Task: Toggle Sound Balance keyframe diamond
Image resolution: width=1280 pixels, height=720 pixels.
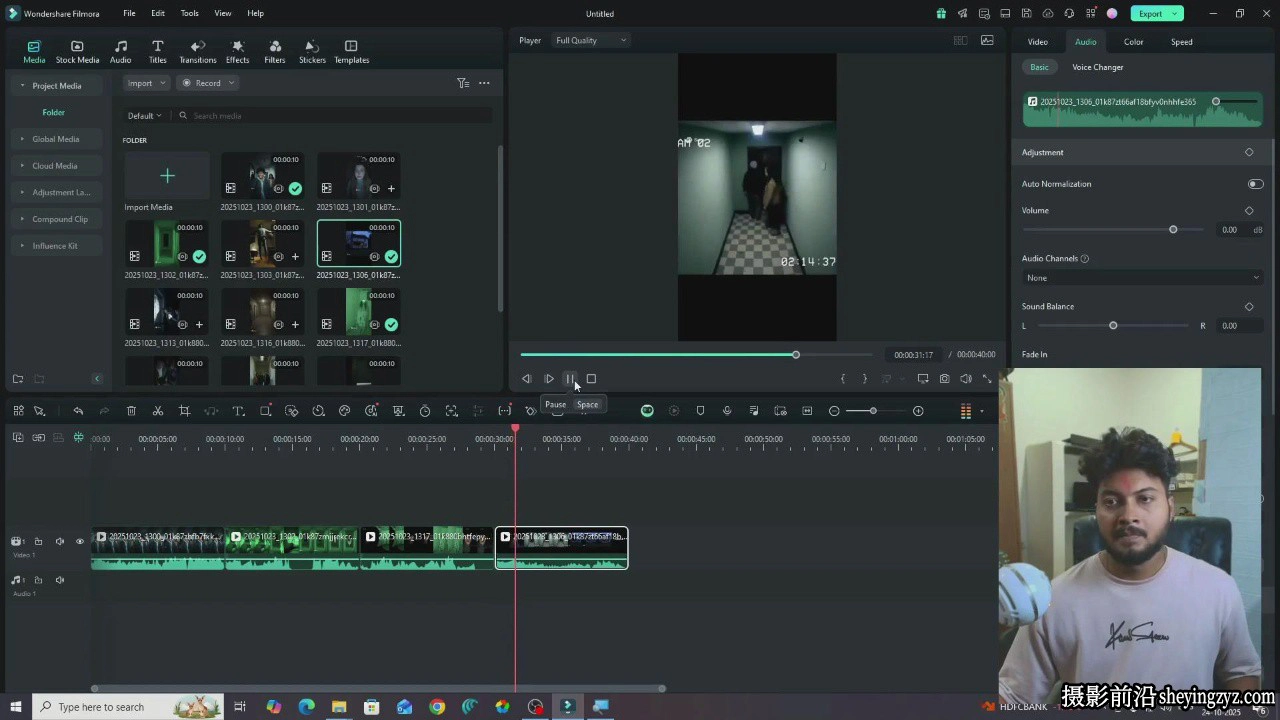Action: (x=1249, y=307)
